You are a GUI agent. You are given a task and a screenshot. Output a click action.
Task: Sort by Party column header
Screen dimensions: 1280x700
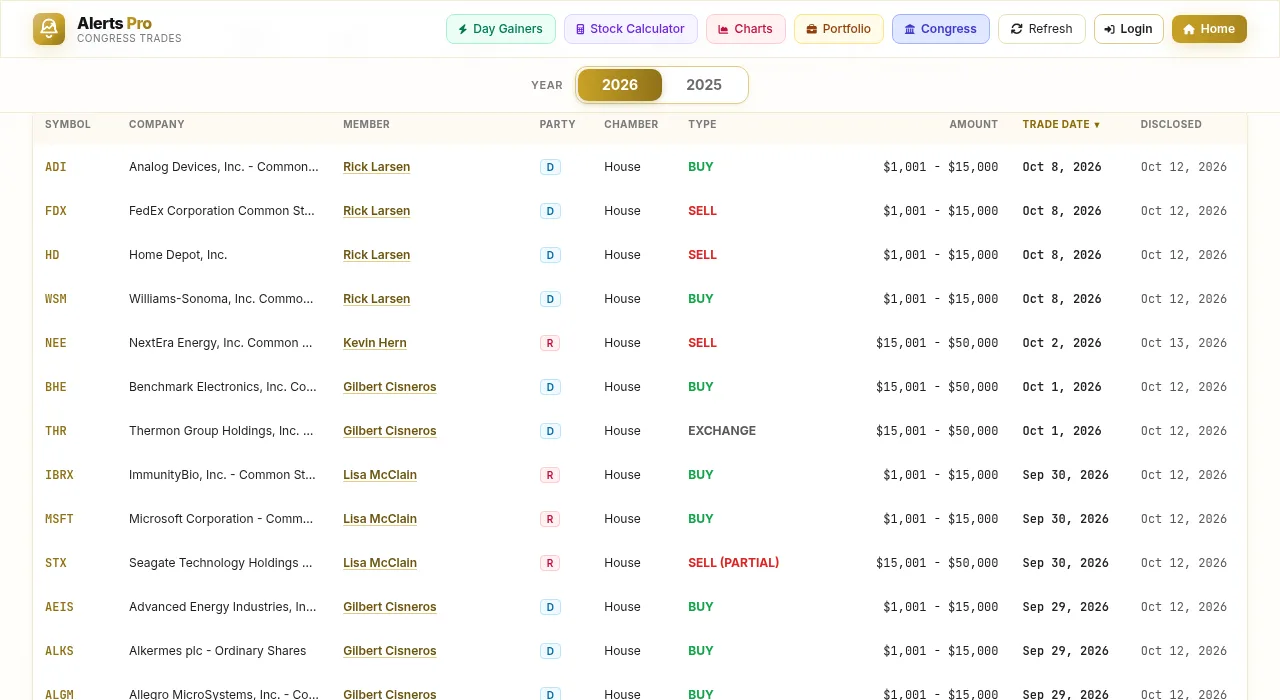557,124
